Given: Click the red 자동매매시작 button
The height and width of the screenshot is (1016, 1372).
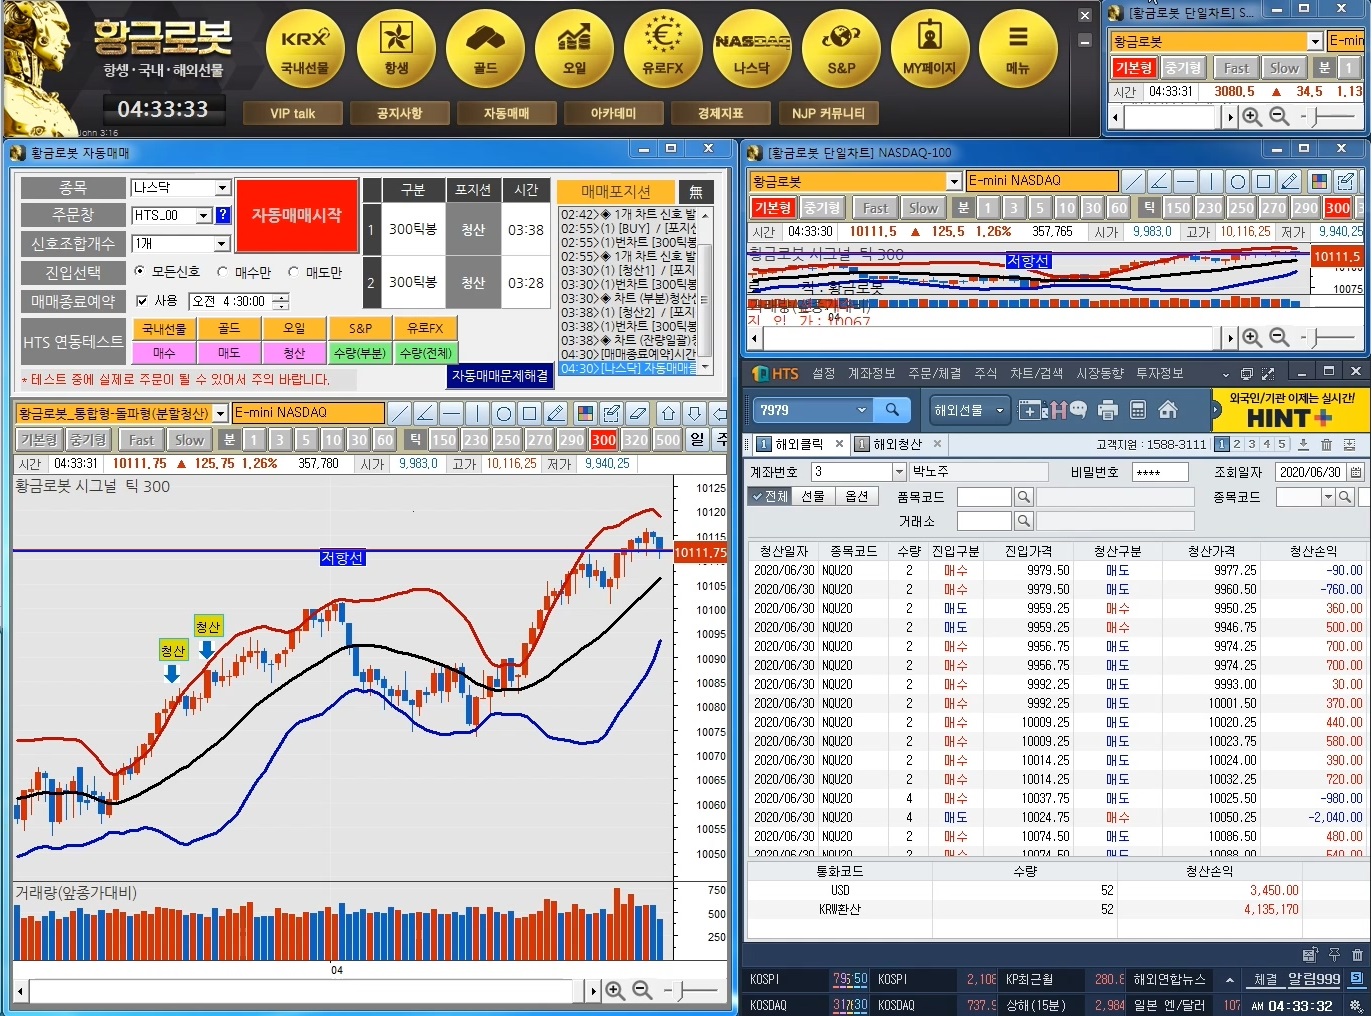Looking at the screenshot, I should click(297, 215).
